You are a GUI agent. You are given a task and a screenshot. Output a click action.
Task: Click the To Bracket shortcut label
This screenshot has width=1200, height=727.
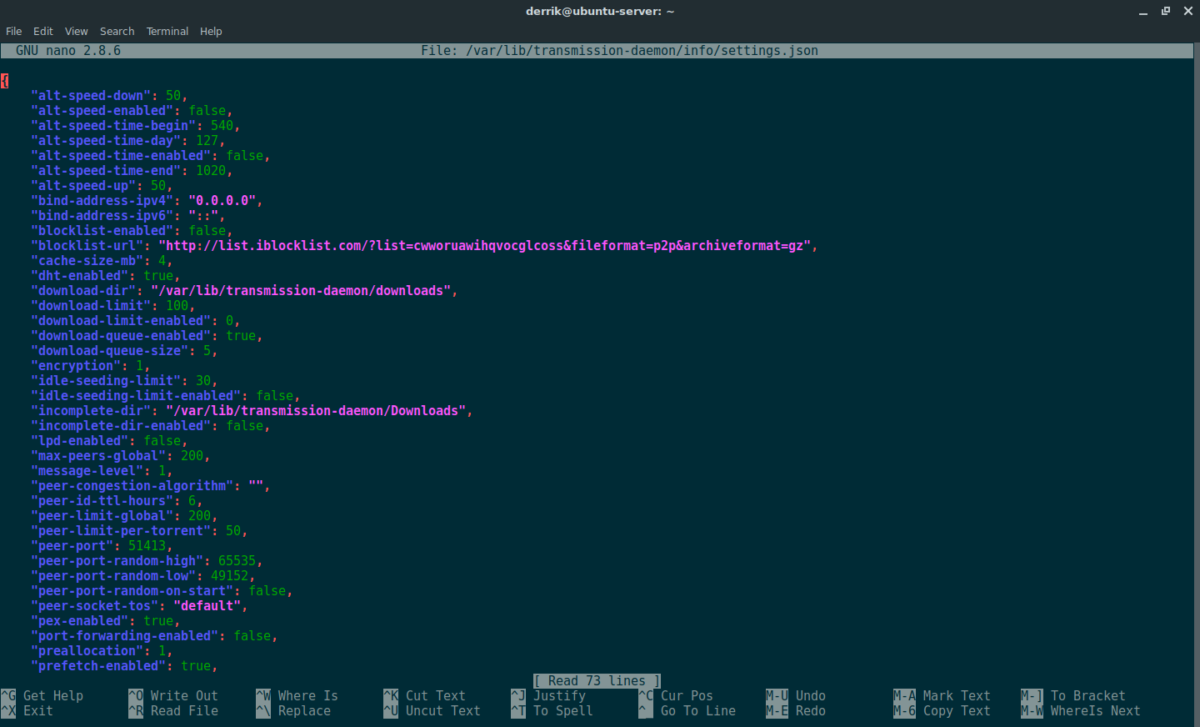(1088, 696)
